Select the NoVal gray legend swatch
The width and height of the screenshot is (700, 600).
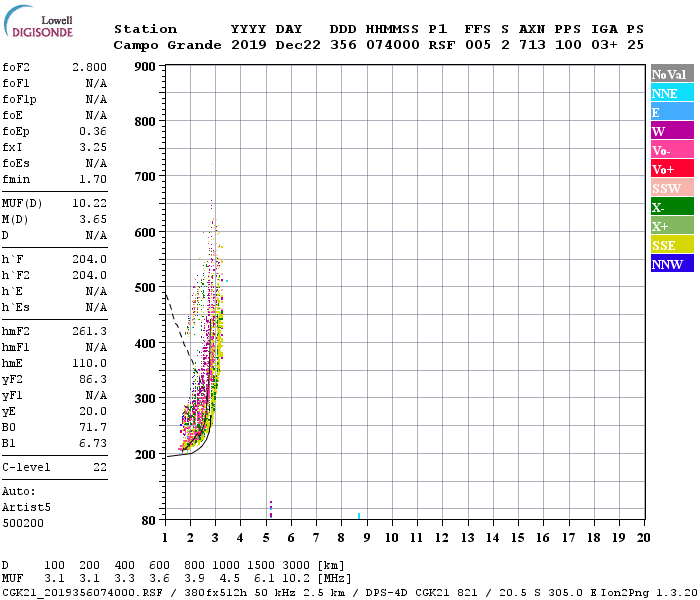(x=672, y=74)
